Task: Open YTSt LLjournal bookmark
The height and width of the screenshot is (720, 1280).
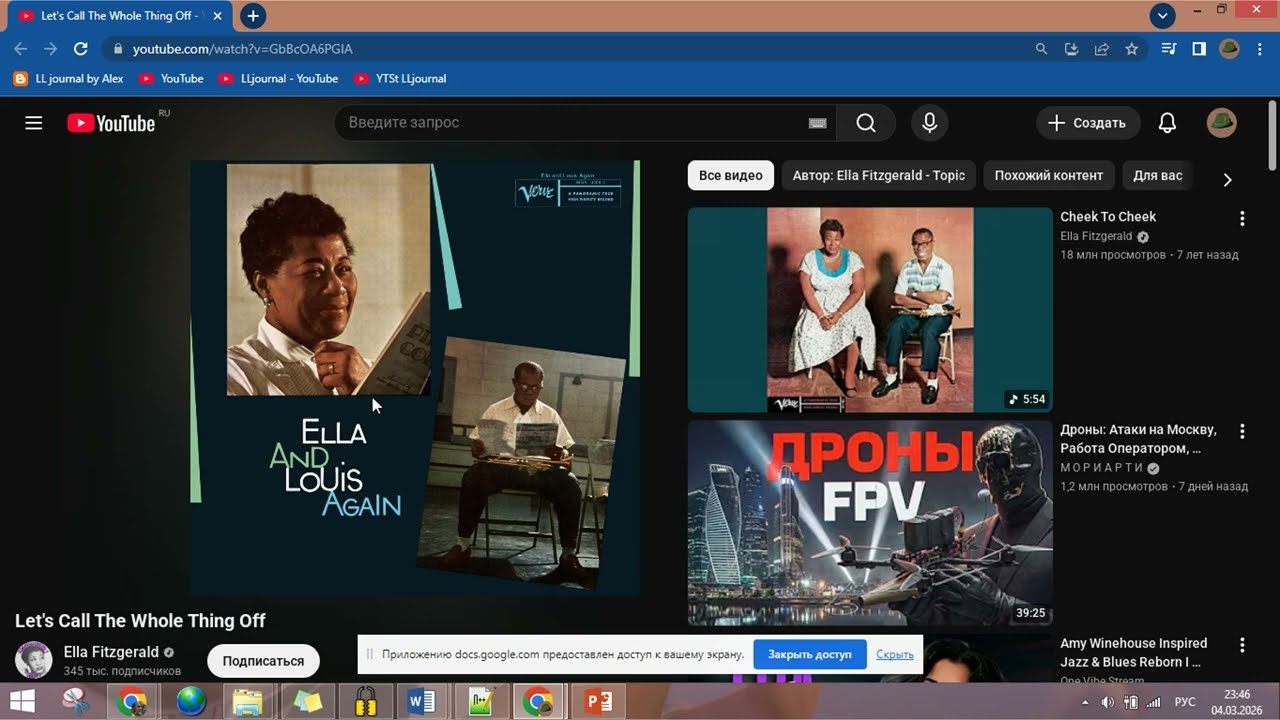Action: click(399, 78)
